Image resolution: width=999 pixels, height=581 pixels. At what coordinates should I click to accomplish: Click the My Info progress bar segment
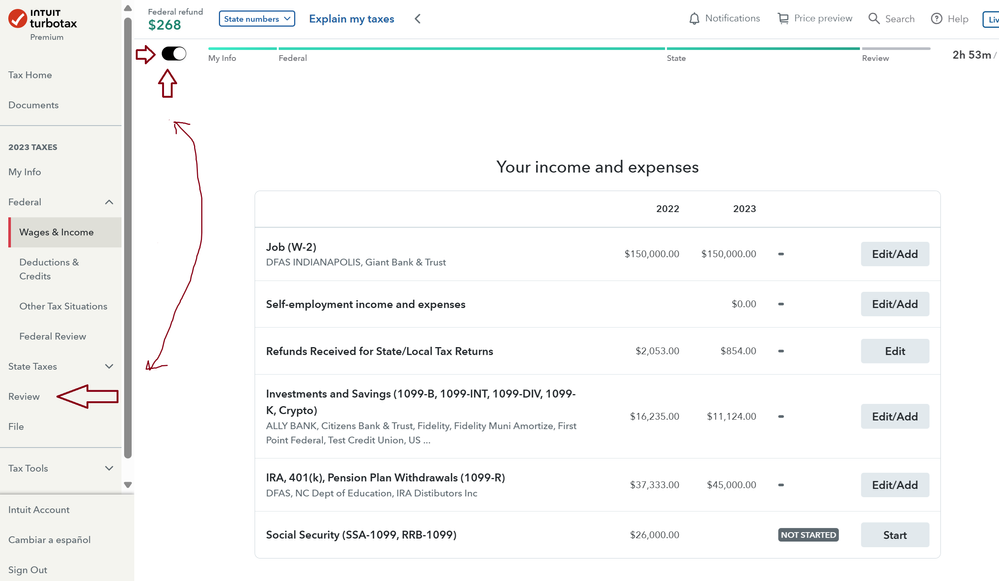[x=242, y=48]
